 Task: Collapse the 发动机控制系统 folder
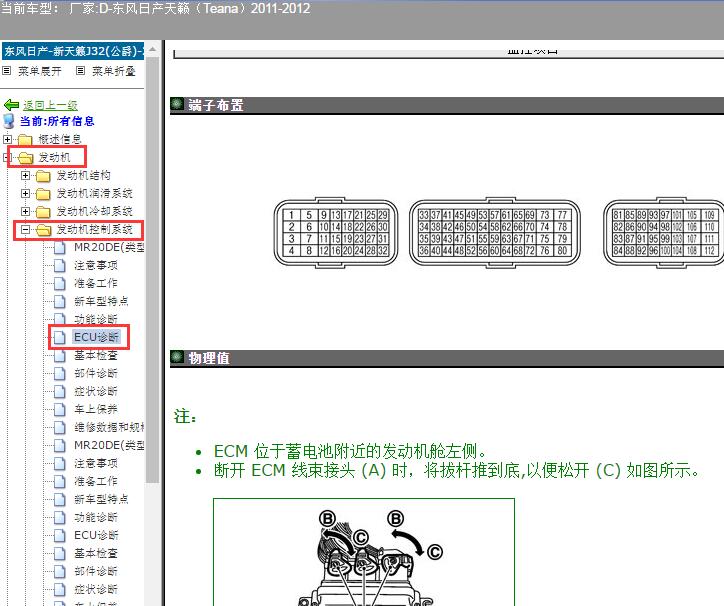25,230
